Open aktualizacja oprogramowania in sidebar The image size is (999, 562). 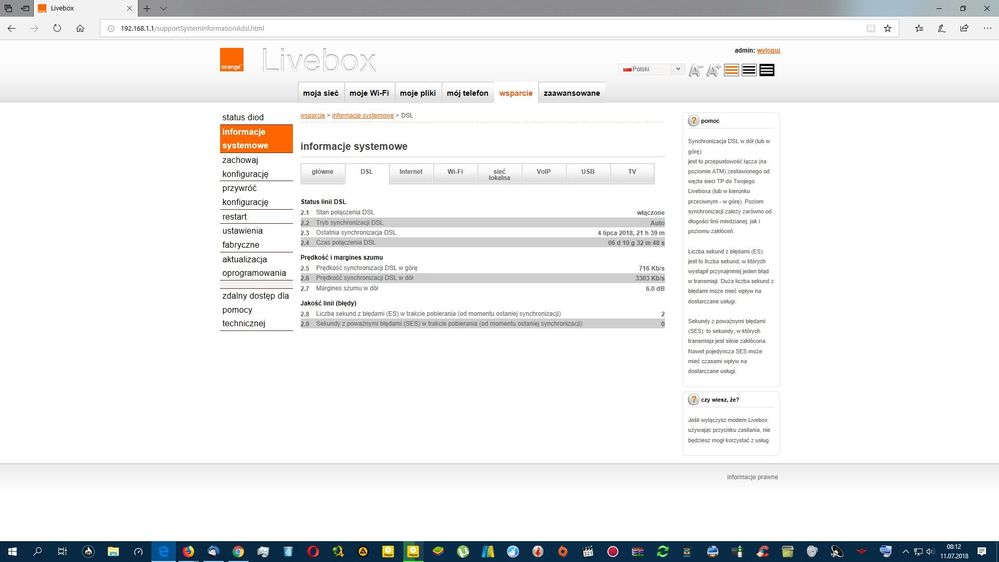(x=256, y=266)
